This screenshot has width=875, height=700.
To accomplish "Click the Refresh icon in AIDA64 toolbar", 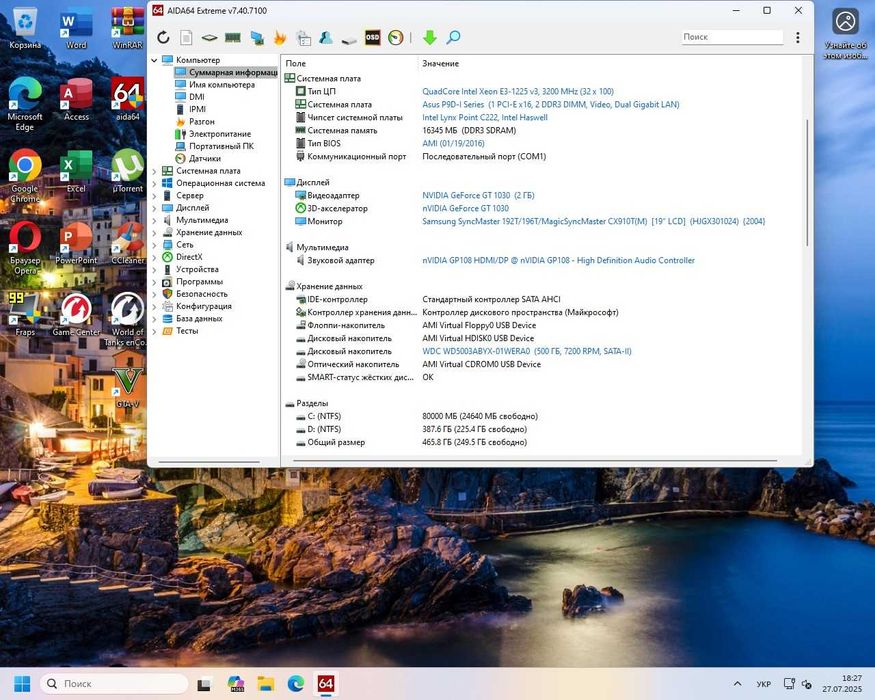I will (x=164, y=38).
